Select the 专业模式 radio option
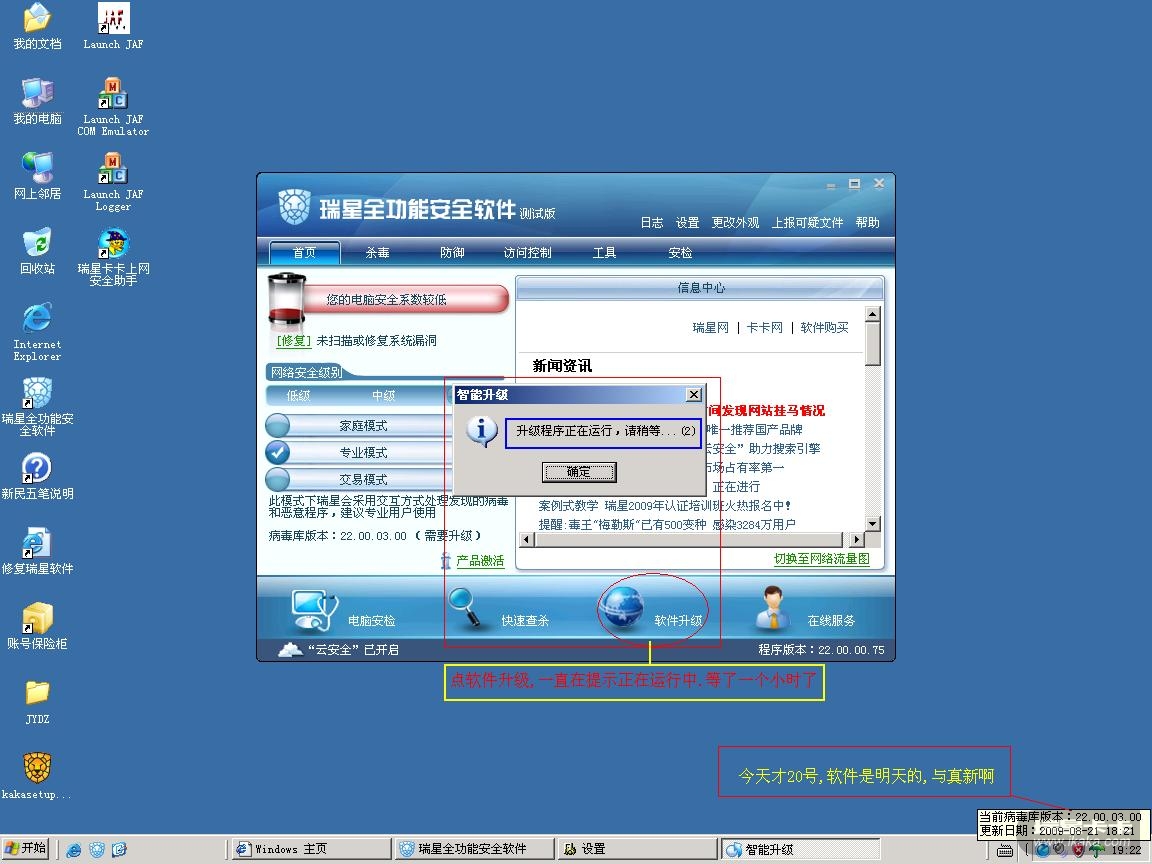Screen dimensions: 1152x864 click(x=278, y=452)
